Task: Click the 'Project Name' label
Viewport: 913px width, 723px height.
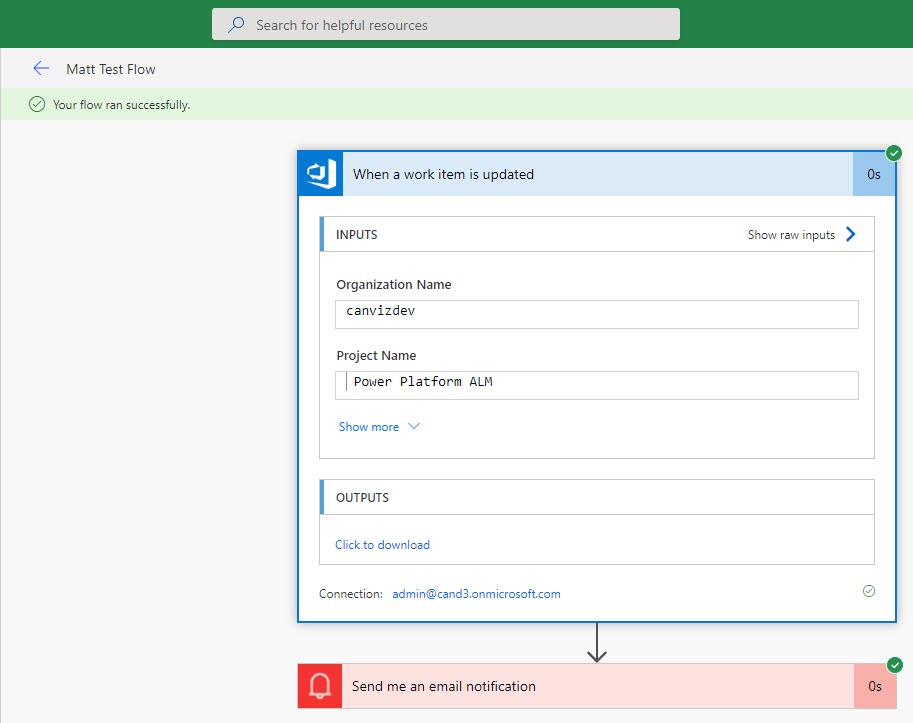Action: tap(376, 356)
